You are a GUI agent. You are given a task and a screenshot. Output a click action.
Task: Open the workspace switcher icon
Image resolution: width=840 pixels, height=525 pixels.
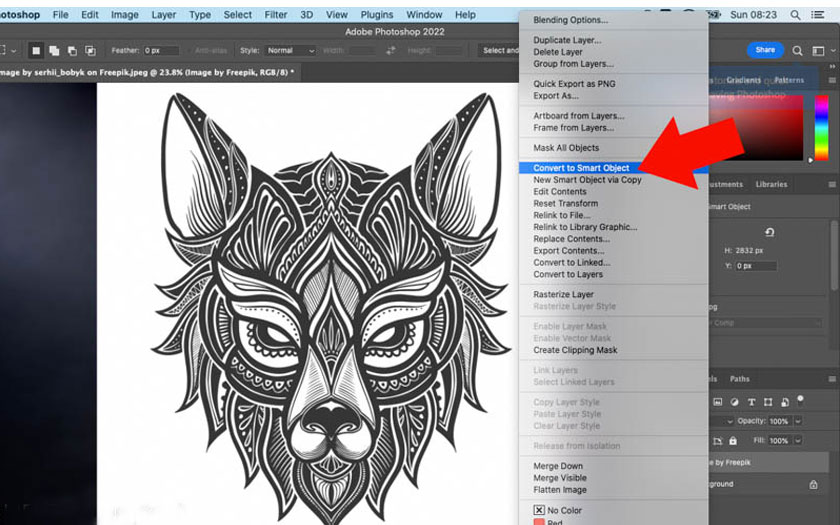817,50
